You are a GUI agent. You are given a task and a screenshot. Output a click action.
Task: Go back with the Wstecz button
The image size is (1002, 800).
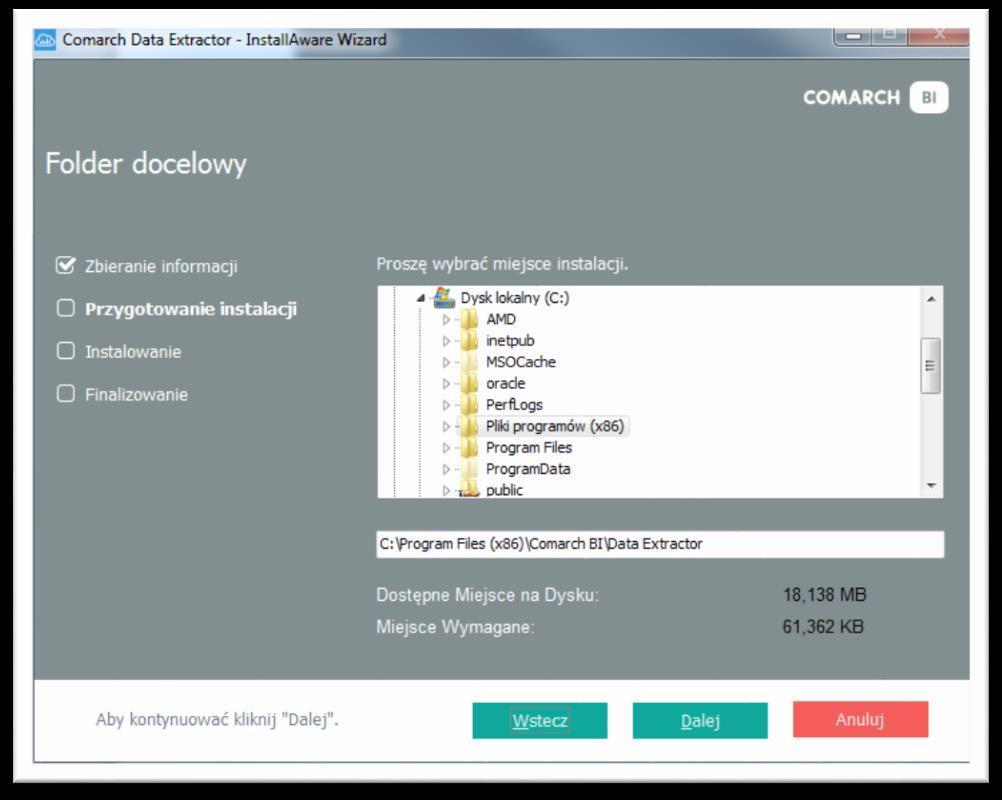point(540,720)
